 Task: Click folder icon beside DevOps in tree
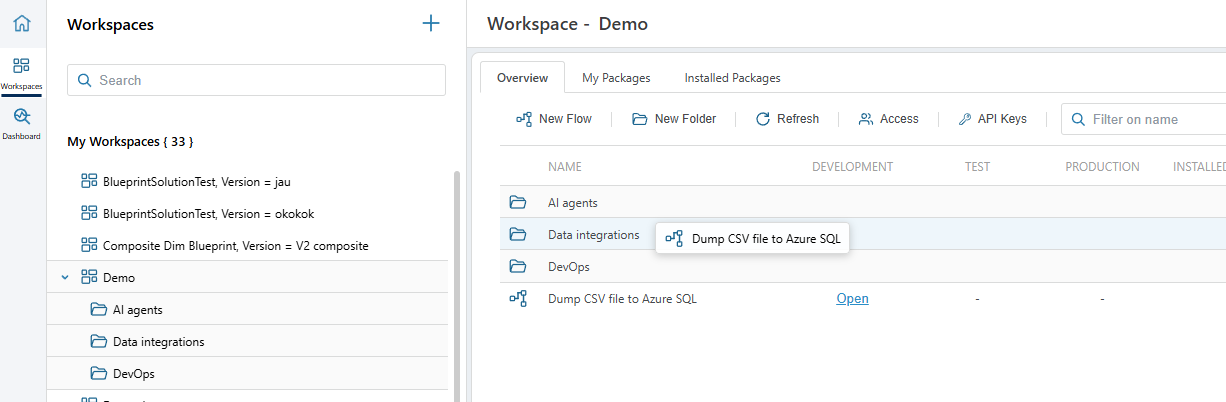98,374
